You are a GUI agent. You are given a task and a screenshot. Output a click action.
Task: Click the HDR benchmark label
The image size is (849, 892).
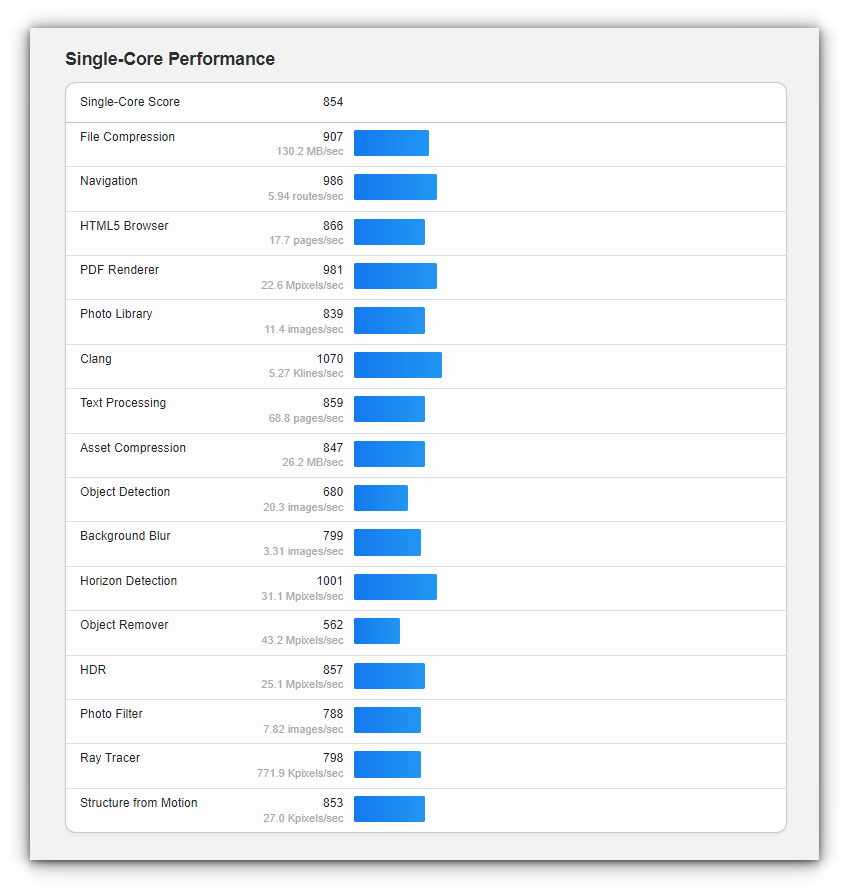pos(92,670)
